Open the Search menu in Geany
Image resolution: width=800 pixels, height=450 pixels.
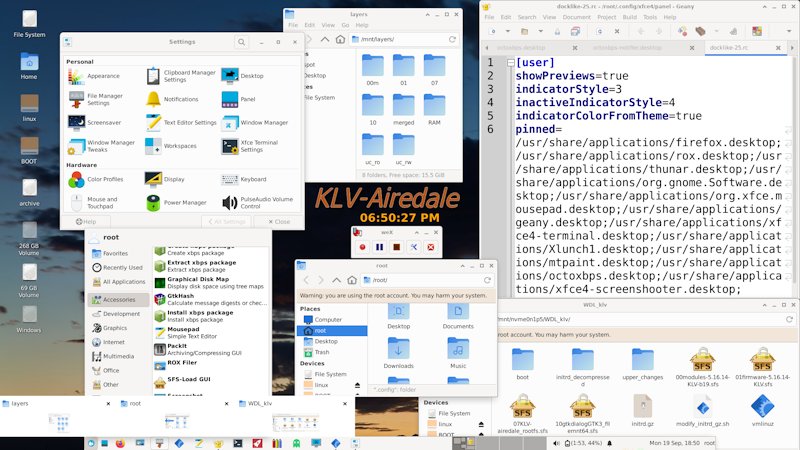(527, 17)
